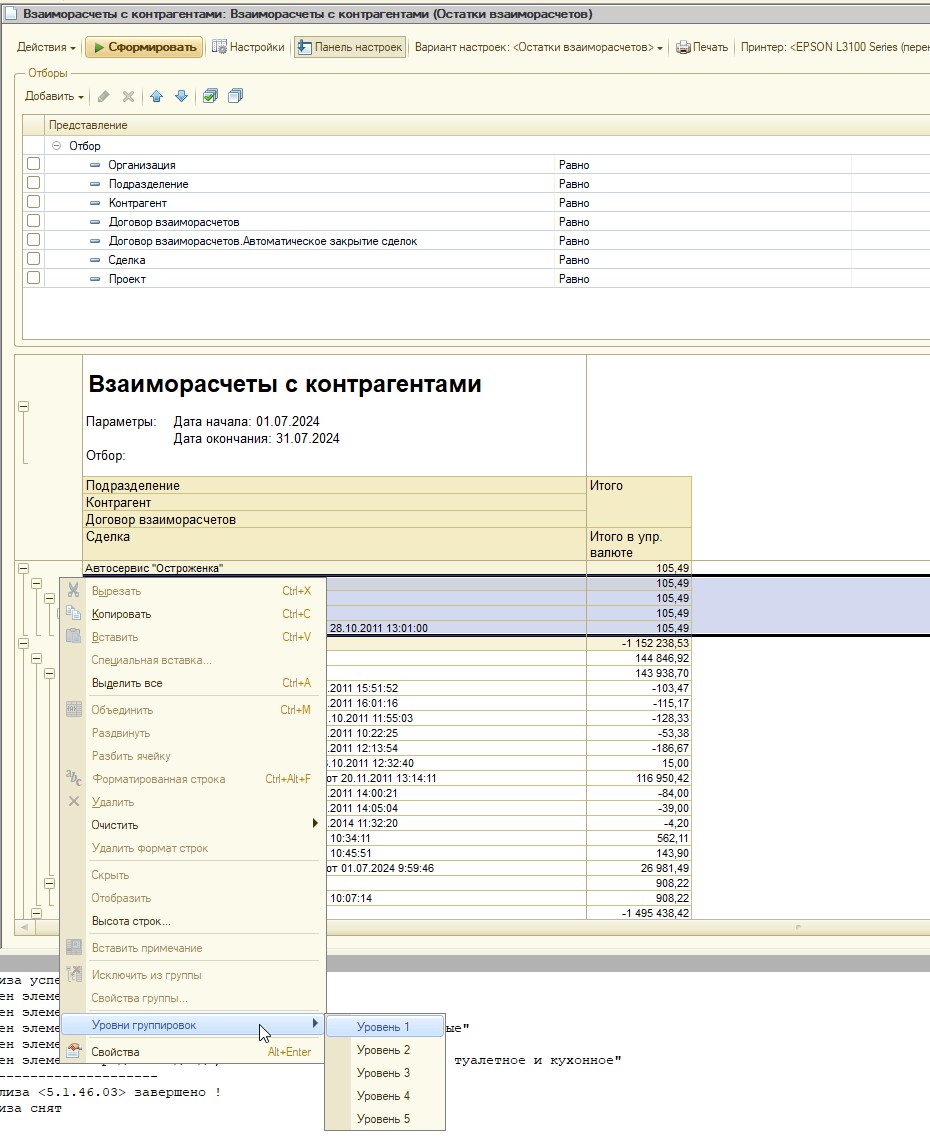Click the pencil edit icon in Отборы toolbar

(x=104, y=97)
